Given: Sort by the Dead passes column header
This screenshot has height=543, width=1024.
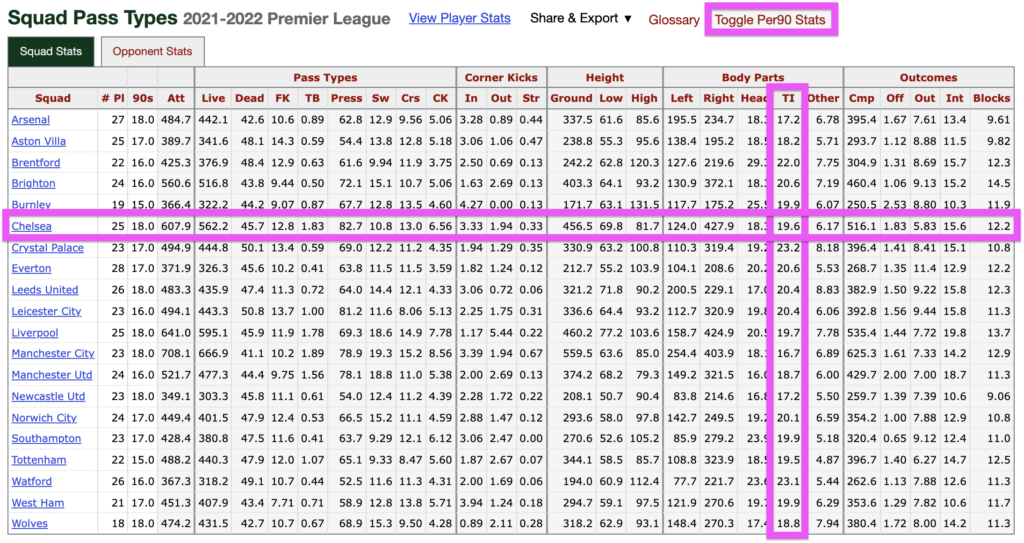Looking at the screenshot, I should tap(249, 98).
